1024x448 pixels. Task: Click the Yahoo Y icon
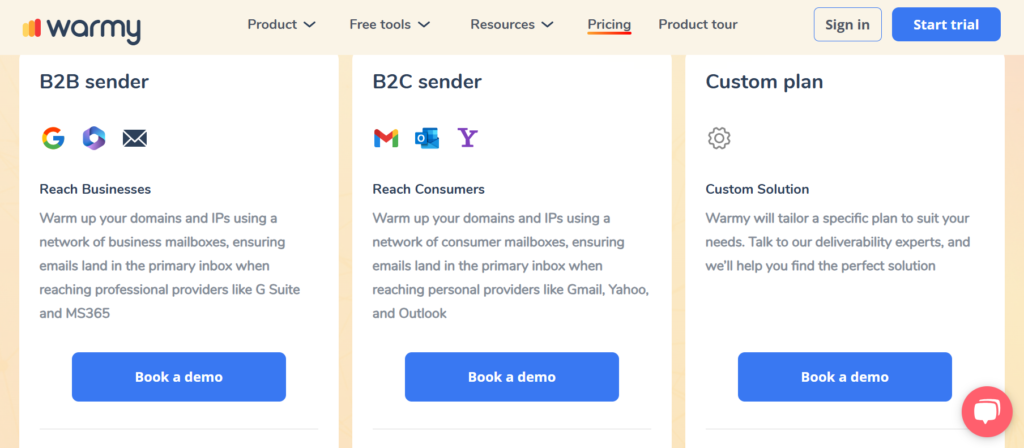468,138
